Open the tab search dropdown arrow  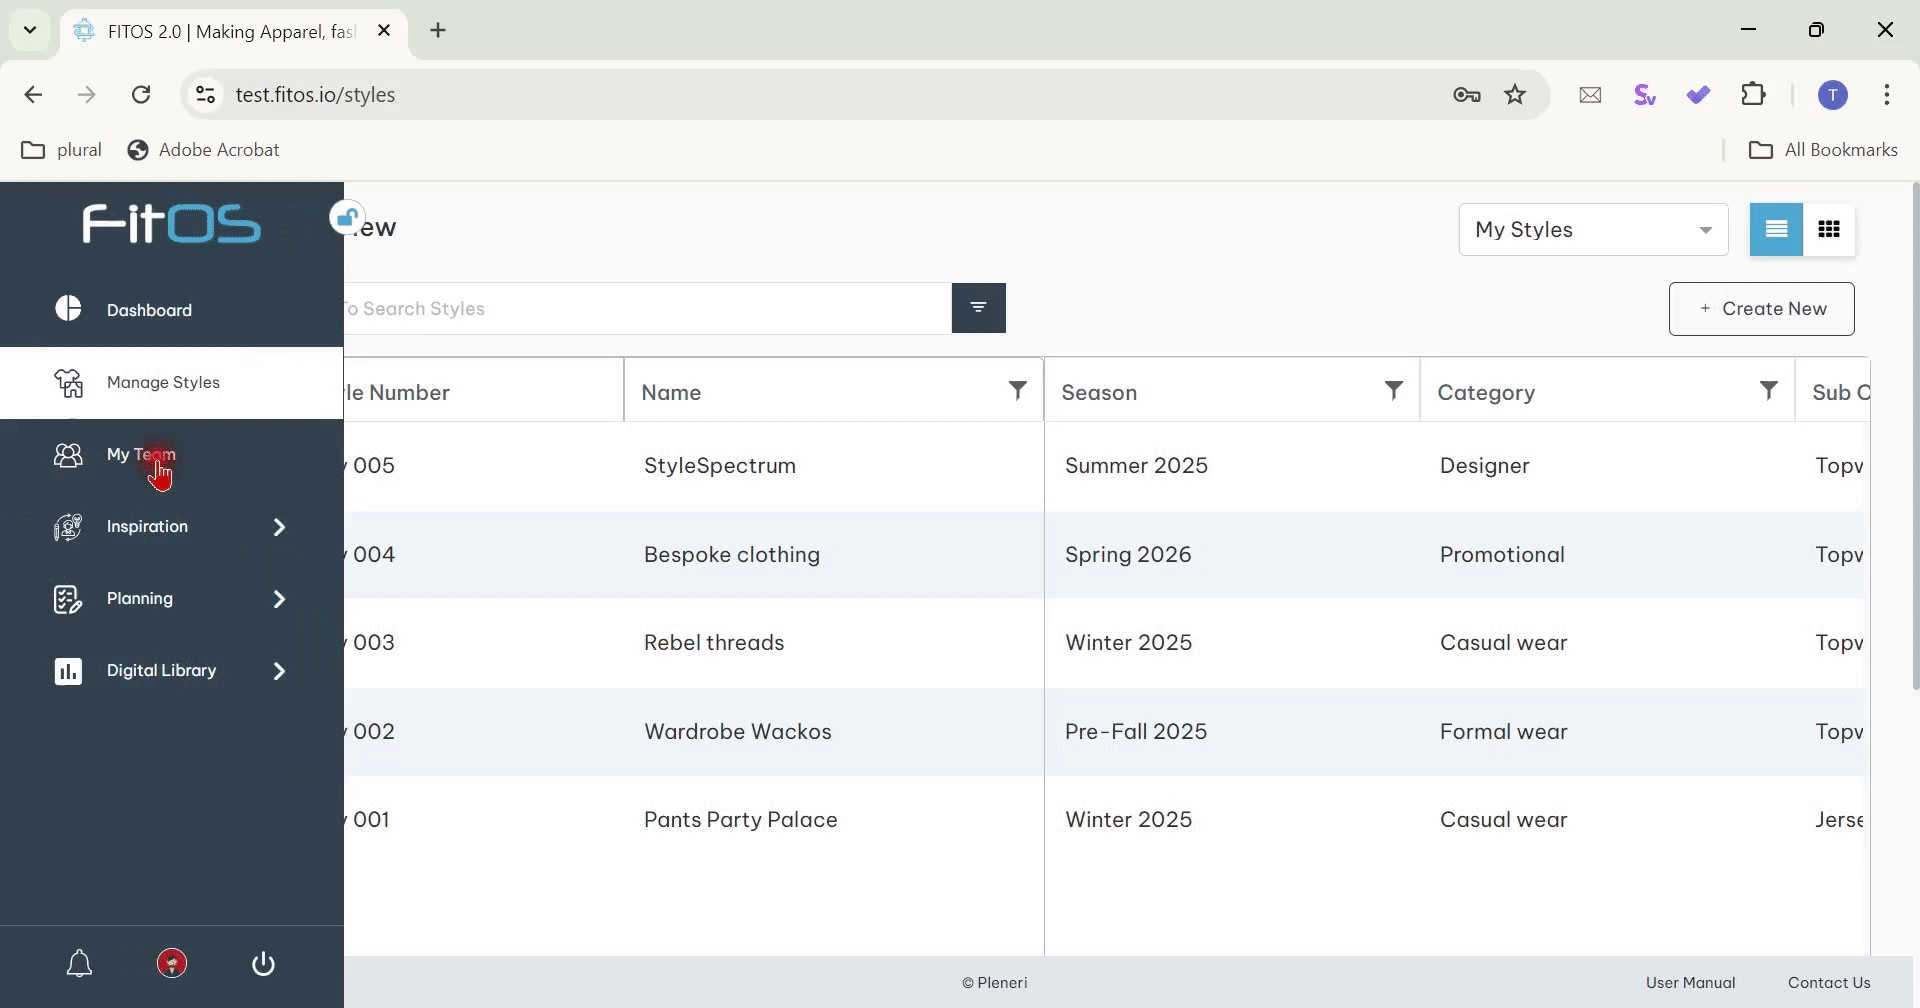click(x=30, y=30)
